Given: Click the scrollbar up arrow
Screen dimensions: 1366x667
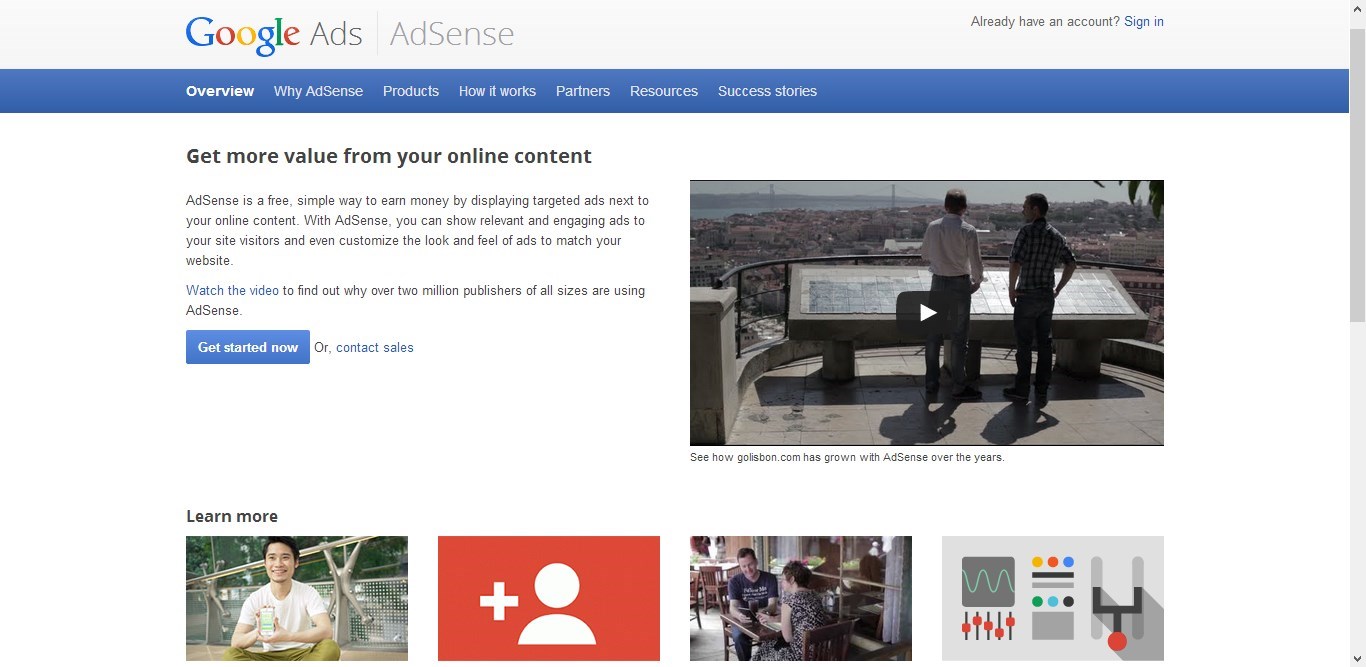Looking at the screenshot, I should pos(1357,8).
